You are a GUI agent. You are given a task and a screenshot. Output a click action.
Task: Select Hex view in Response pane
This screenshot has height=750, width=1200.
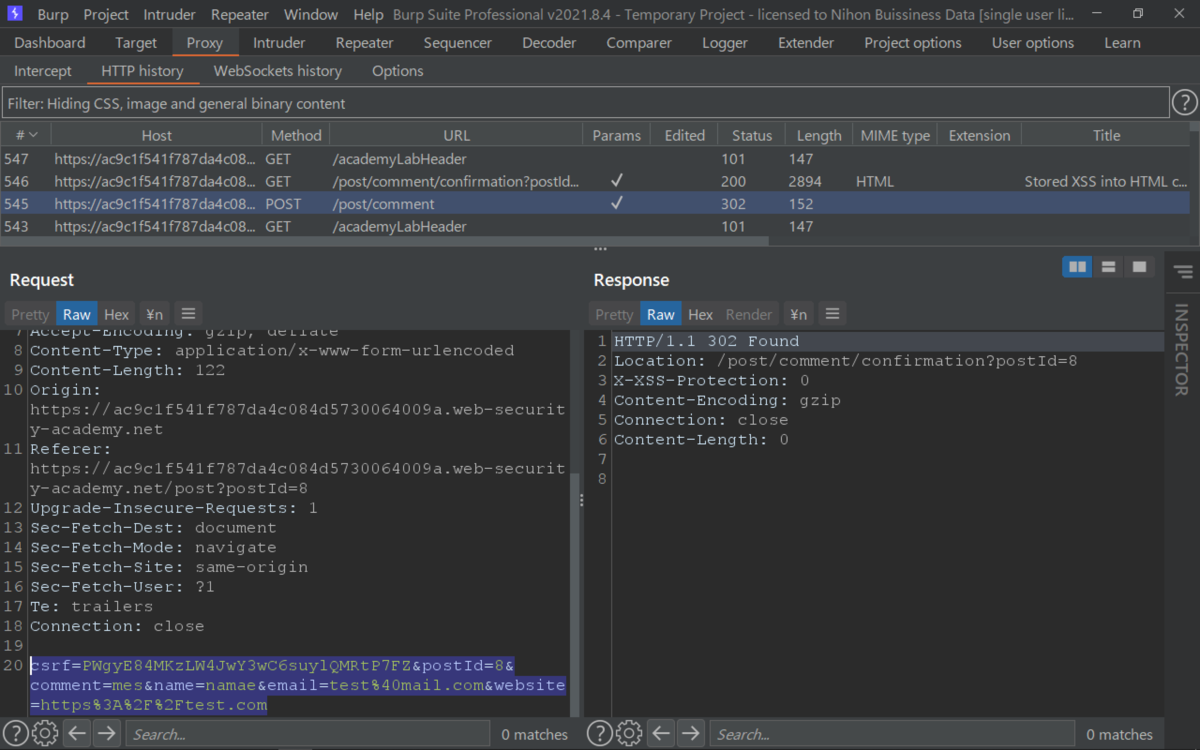point(700,314)
